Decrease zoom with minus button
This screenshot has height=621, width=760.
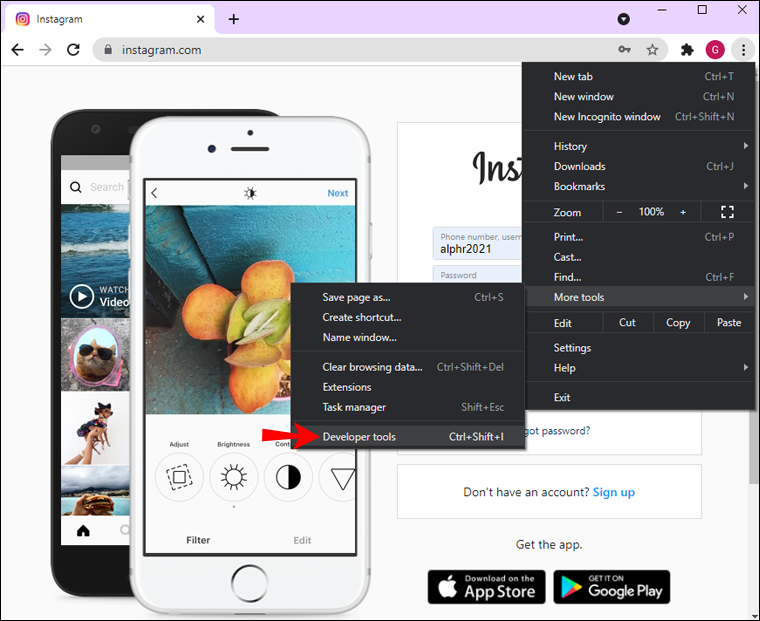pyautogui.click(x=619, y=212)
